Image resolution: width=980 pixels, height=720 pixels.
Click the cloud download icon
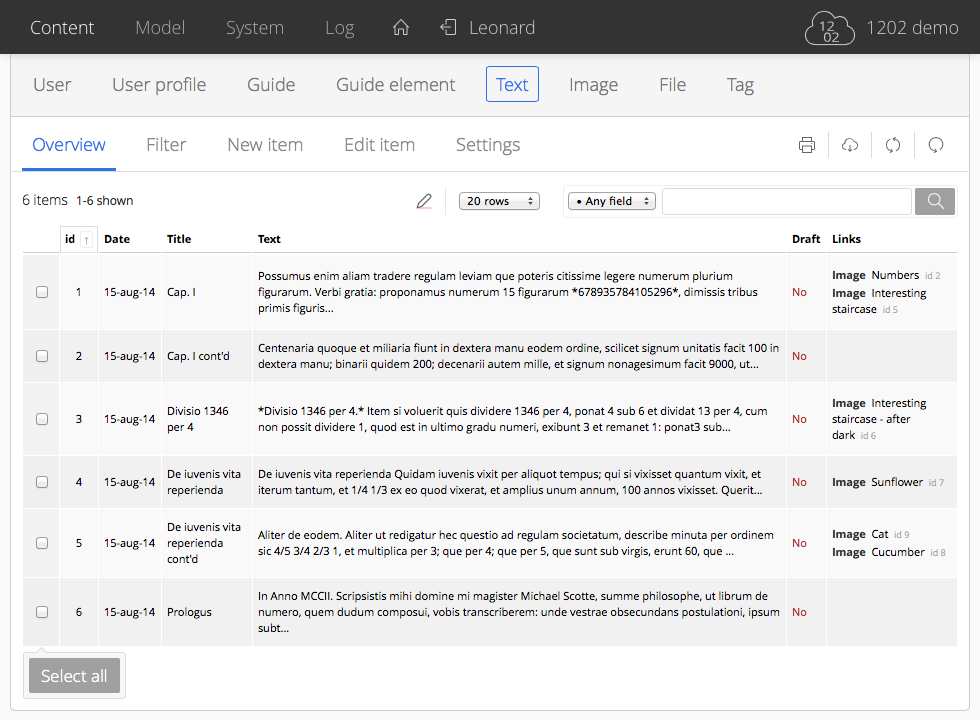click(x=850, y=145)
